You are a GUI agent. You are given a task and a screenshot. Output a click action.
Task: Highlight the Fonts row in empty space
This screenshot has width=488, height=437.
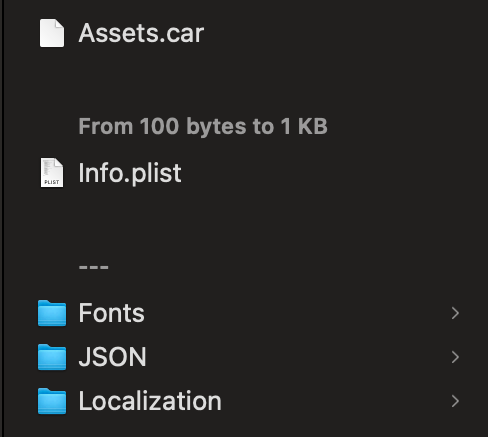coord(297,313)
